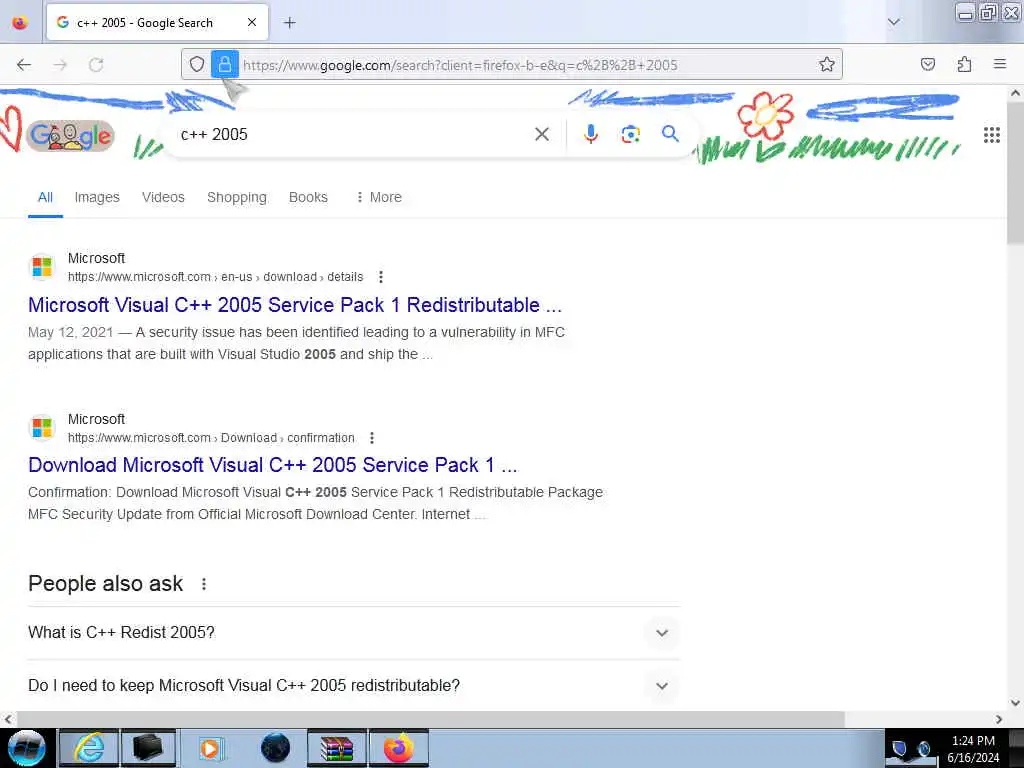Click the horizontal scrollbar thumb

coord(430,719)
